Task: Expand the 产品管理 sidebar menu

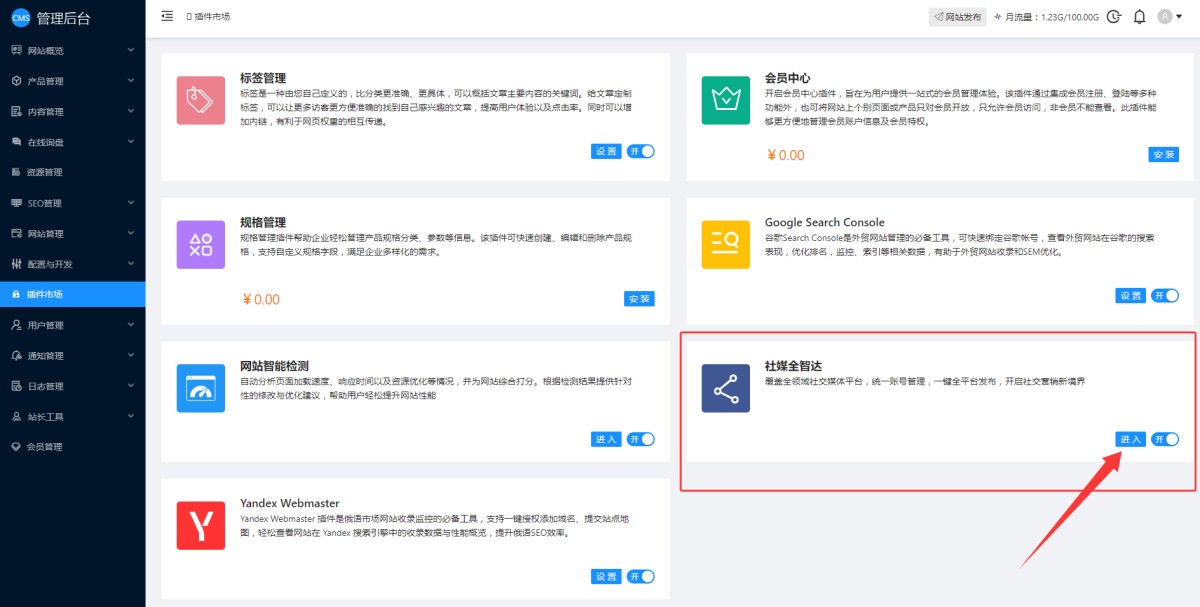Action: [72, 81]
